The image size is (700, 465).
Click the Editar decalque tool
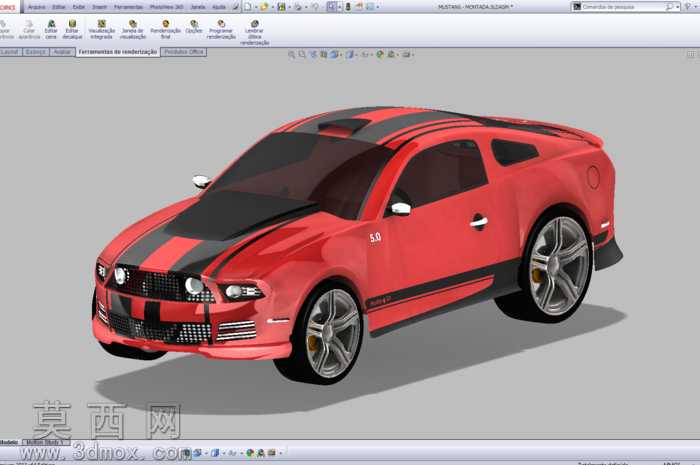[72, 29]
